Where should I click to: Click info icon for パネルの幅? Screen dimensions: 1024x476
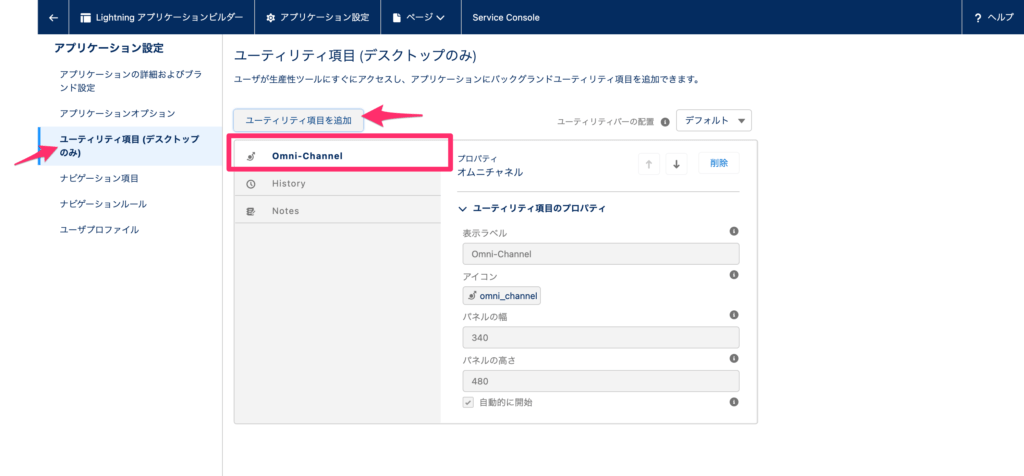[x=733, y=315]
